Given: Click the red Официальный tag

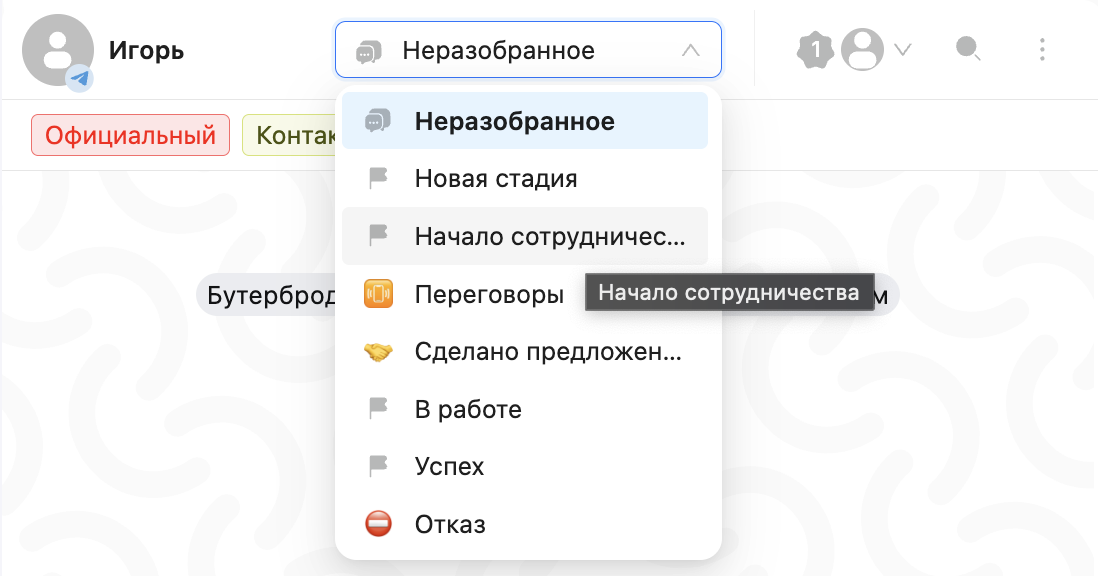Looking at the screenshot, I should pos(130,135).
